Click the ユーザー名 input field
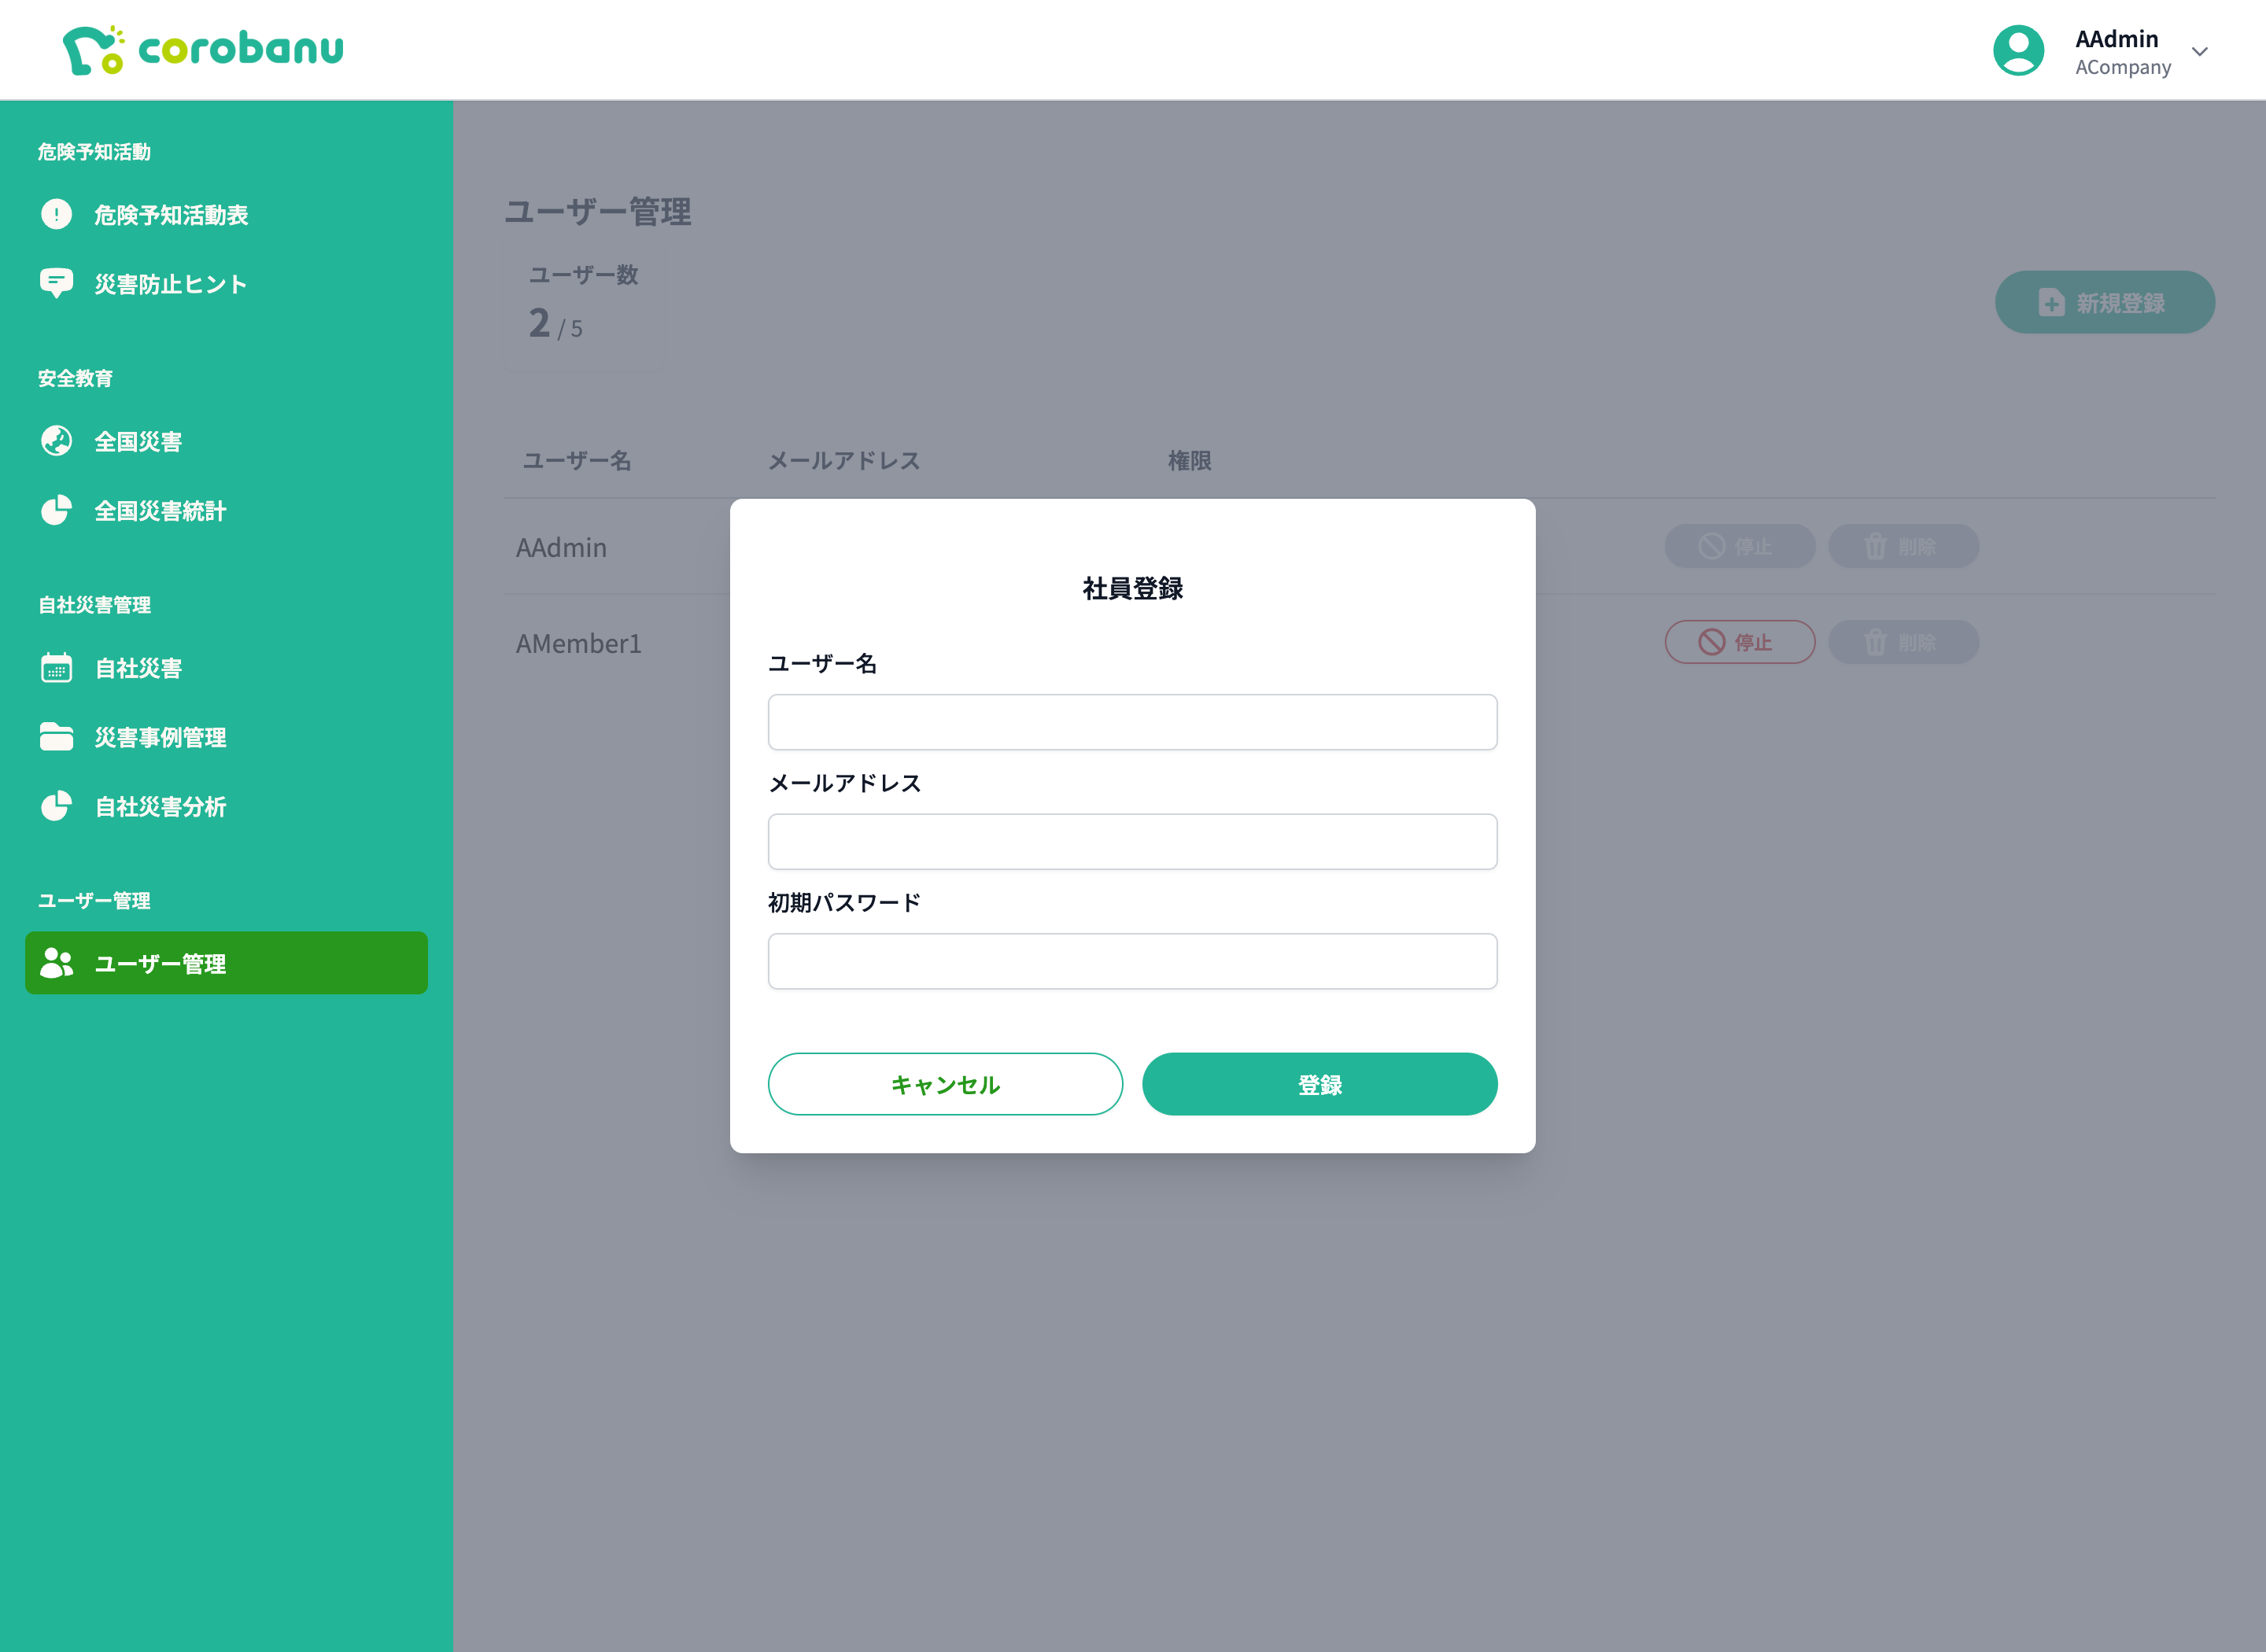Screen dimensions: 2266x1652 pyautogui.click(x=1132, y=722)
